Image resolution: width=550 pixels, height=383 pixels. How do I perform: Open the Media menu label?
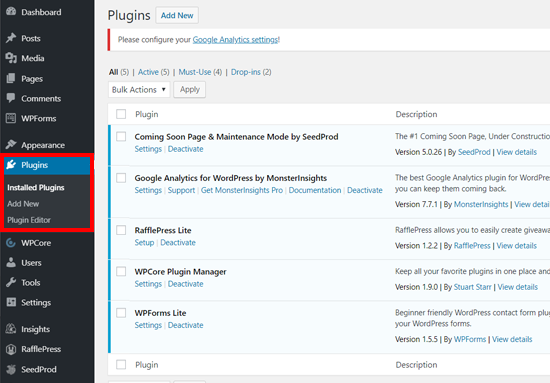coord(33,58)
